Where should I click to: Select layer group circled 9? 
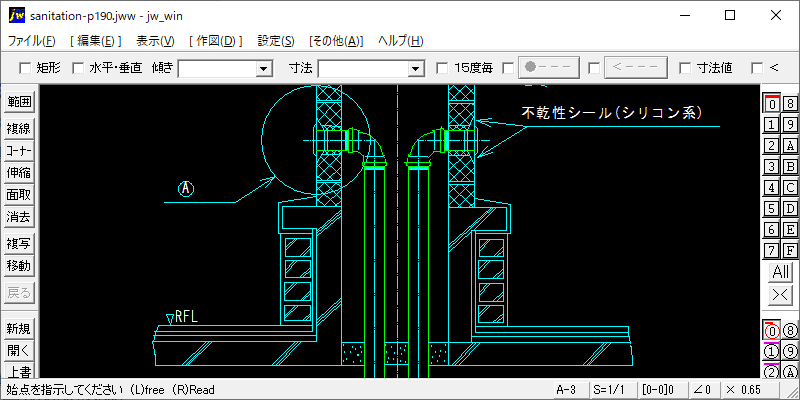[x=790, y=352]
